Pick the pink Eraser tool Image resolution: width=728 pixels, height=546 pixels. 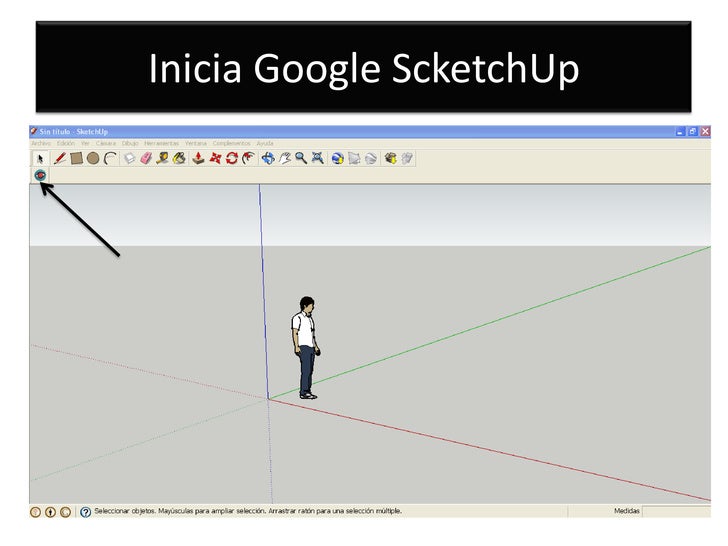[146, 159]
